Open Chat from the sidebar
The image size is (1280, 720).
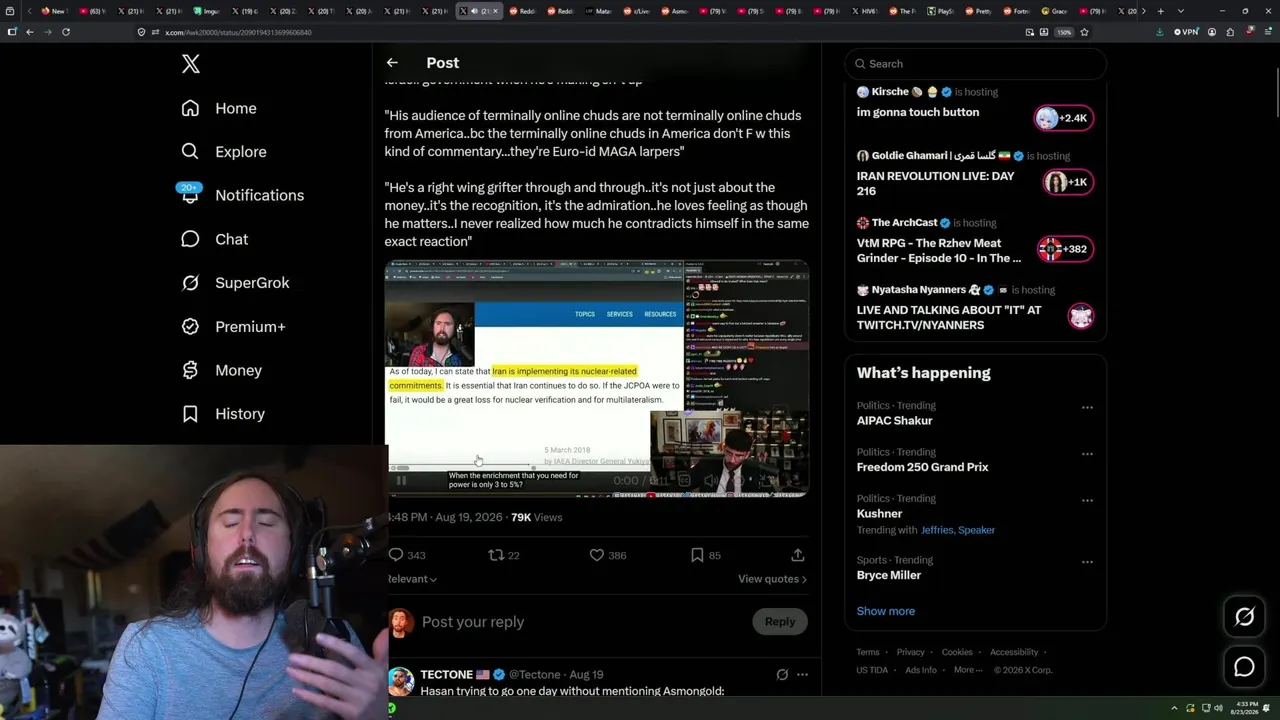(x=214, y=239)
